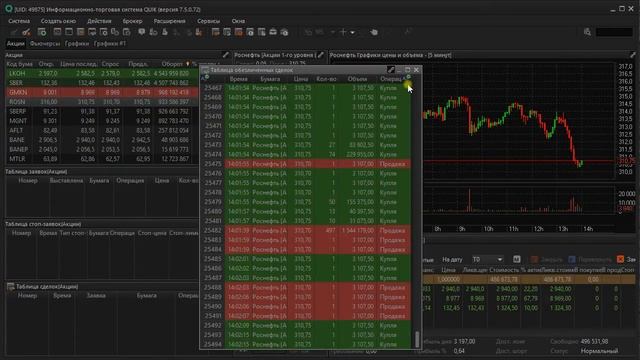Open dropdown arrow beside crosshair tool

(x=352, y=32)
